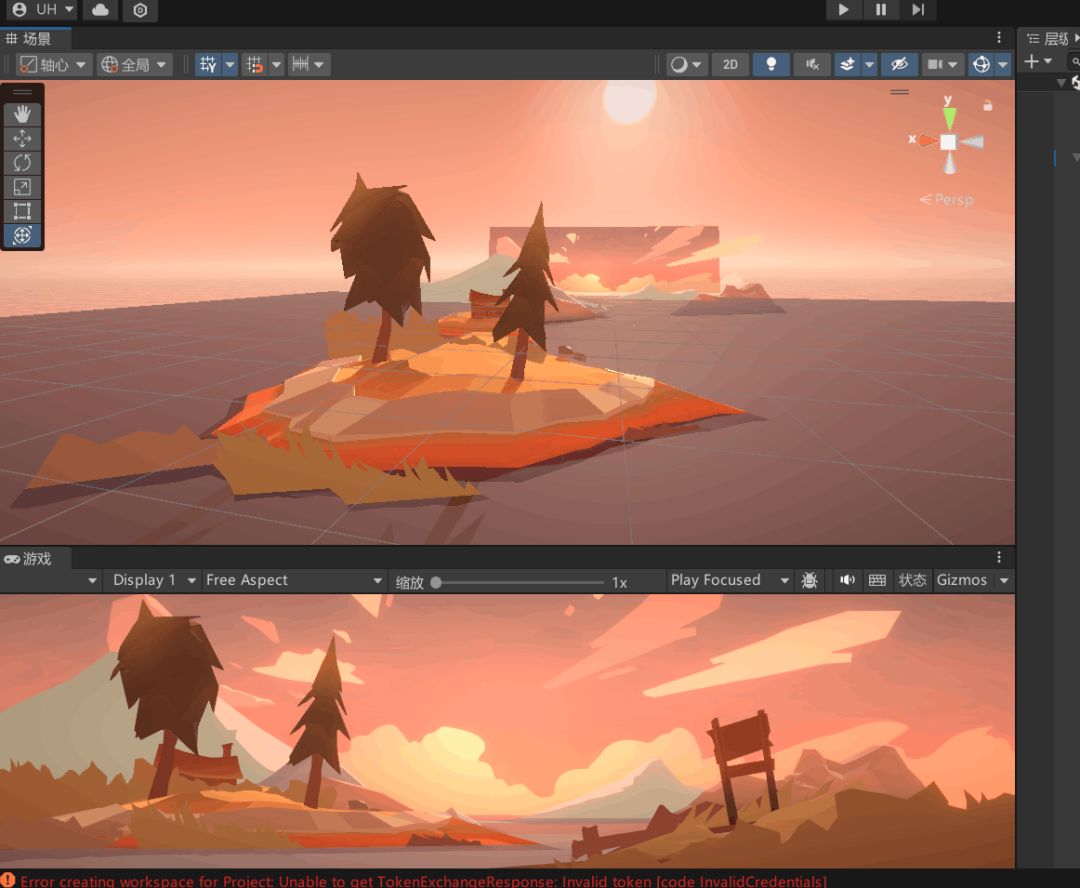Click the orientation overlay drag handle
1080x888 pixels.
pos(899,92)
